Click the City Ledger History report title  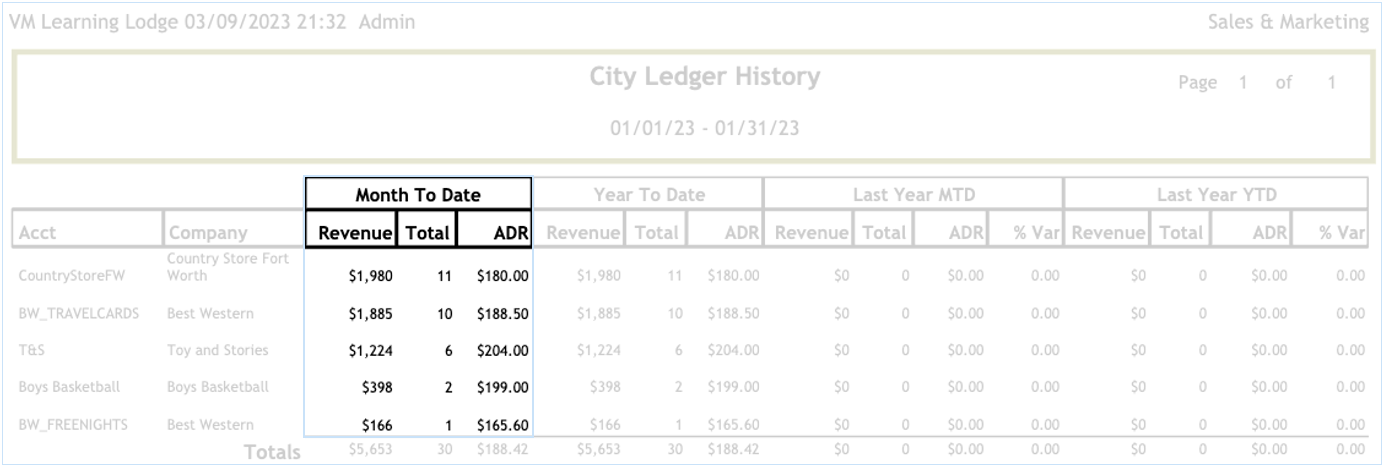704,77
